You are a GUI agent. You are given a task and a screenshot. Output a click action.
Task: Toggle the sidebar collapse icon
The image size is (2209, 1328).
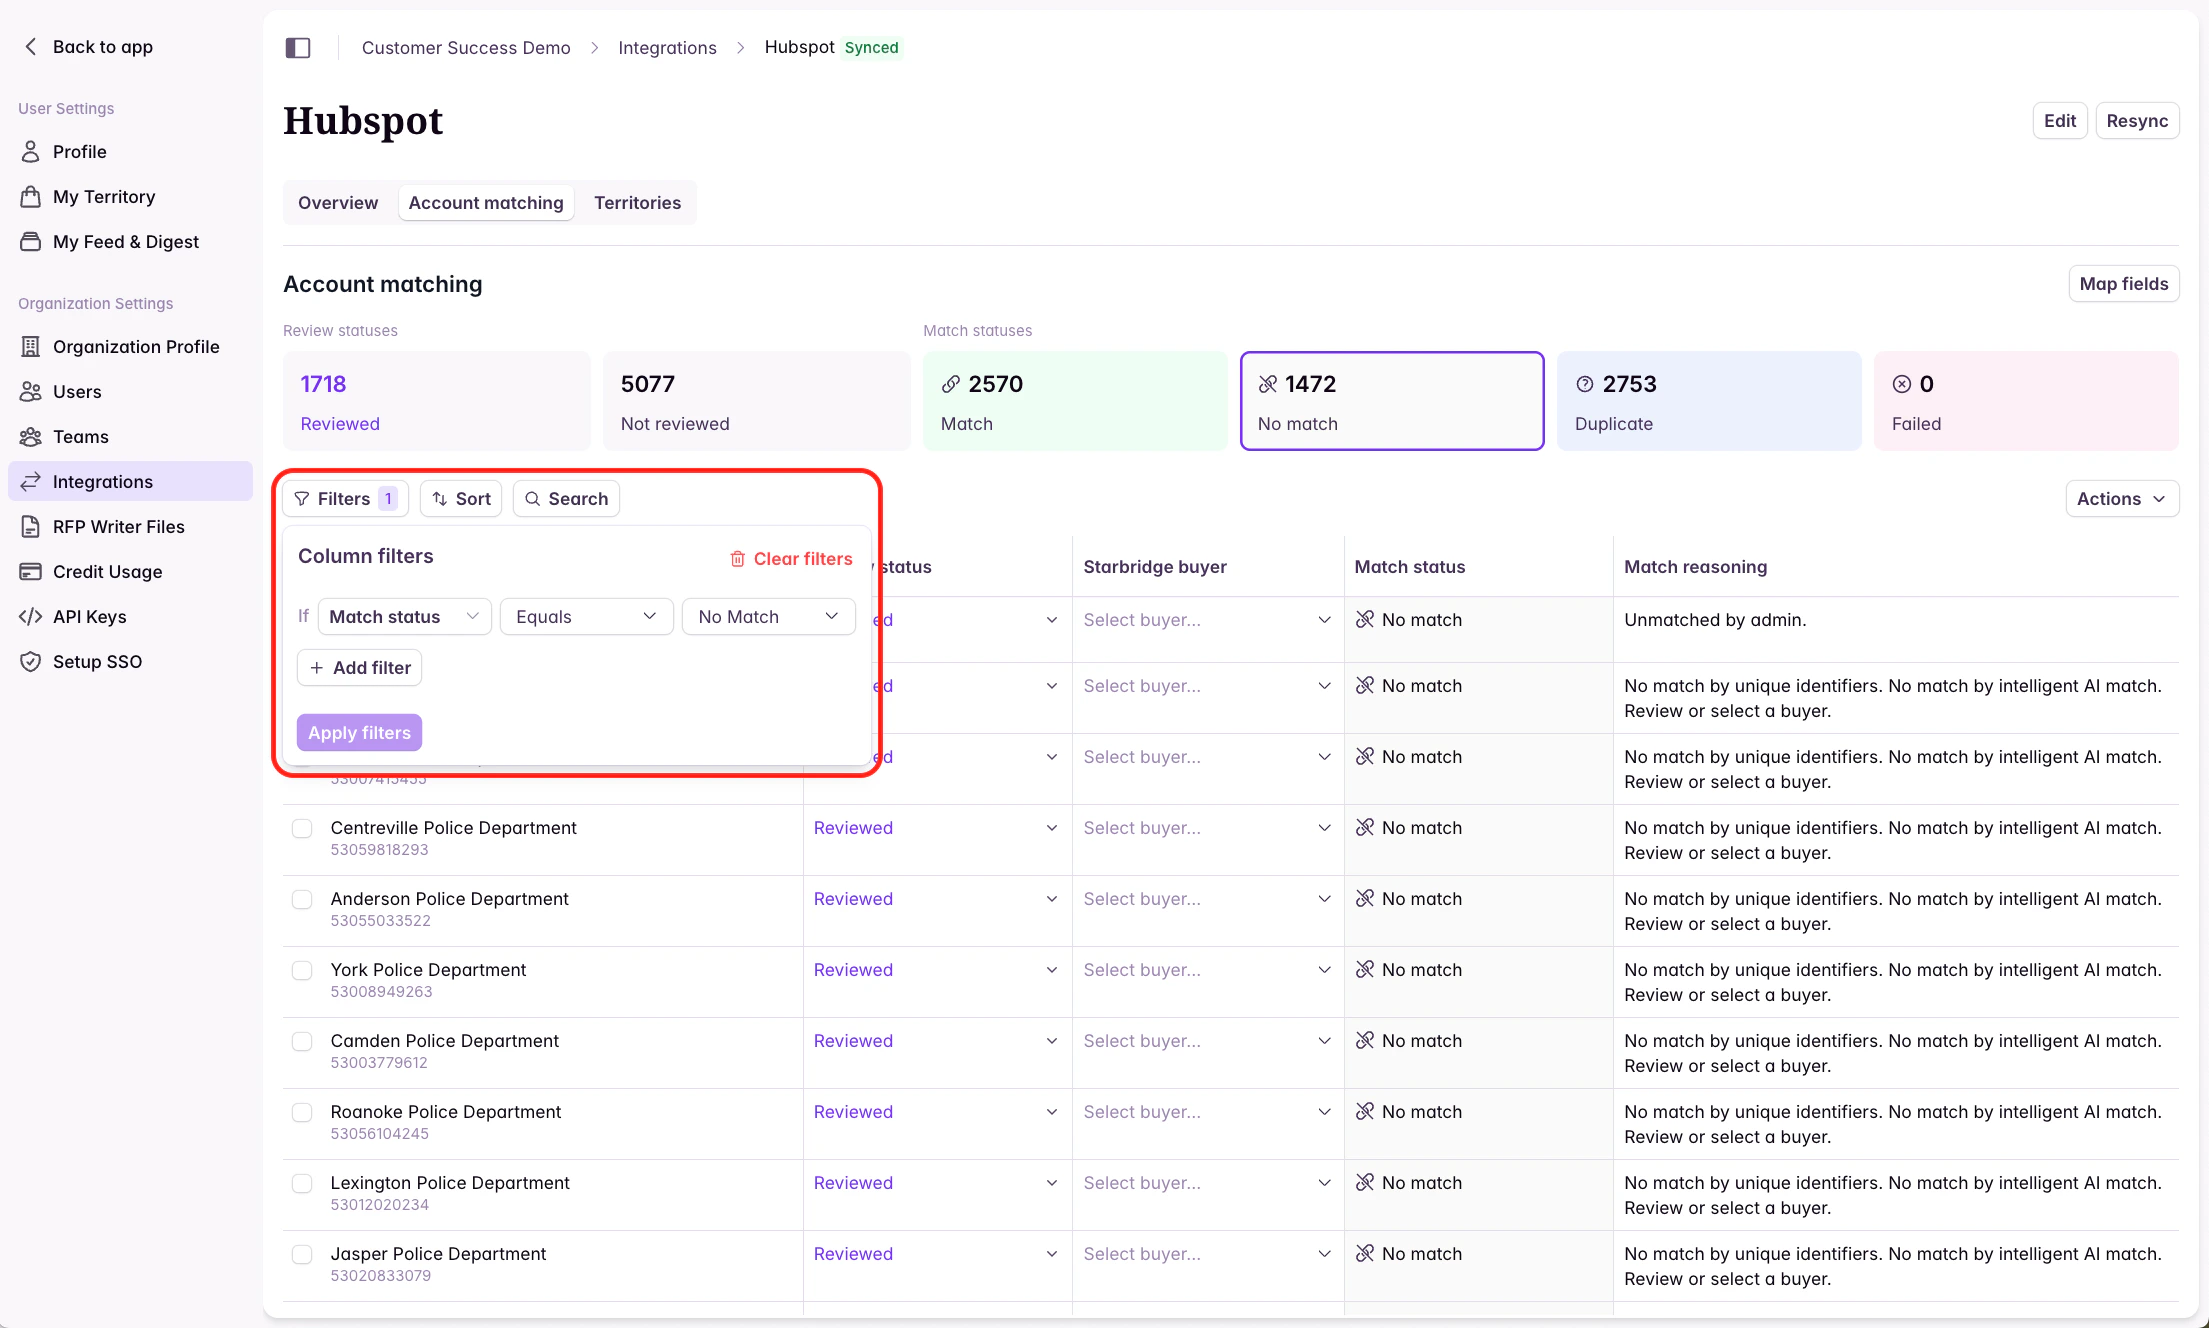(x=298, y=48)
